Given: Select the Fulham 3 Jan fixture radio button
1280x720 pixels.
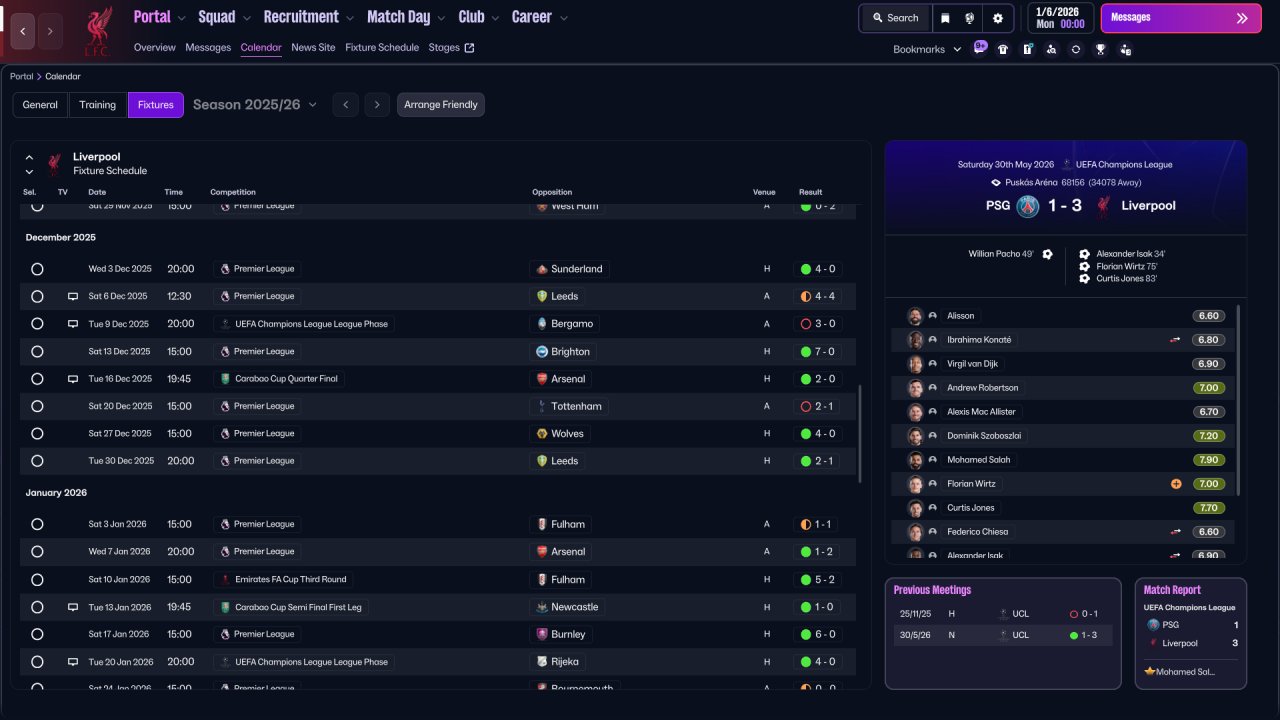Looking at the screenshot, I should pyautogui.click(x=37, y=524).
